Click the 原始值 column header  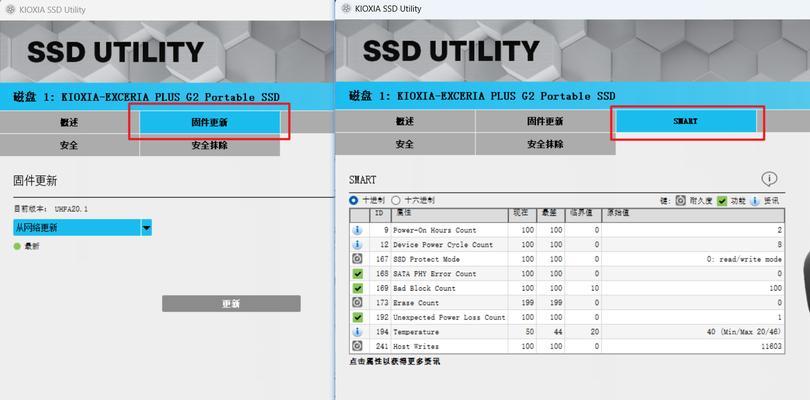pyautogui.click(x=693, y=213)
